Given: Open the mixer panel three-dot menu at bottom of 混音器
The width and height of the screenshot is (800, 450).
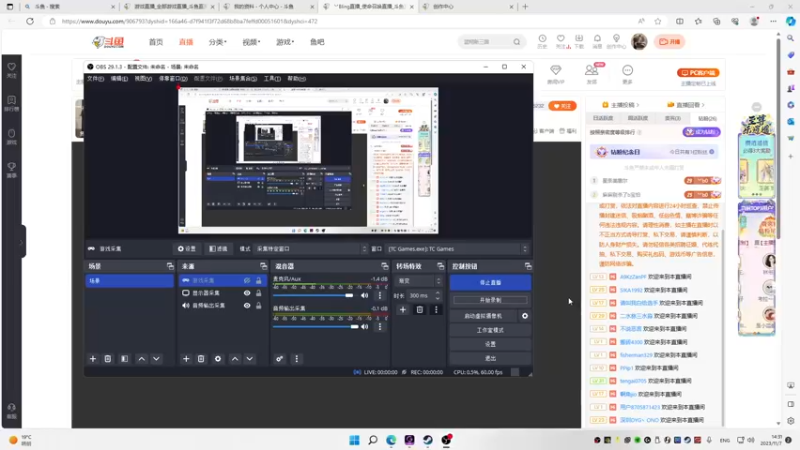Looking at the screenshot, I should (x=296, y=359).
